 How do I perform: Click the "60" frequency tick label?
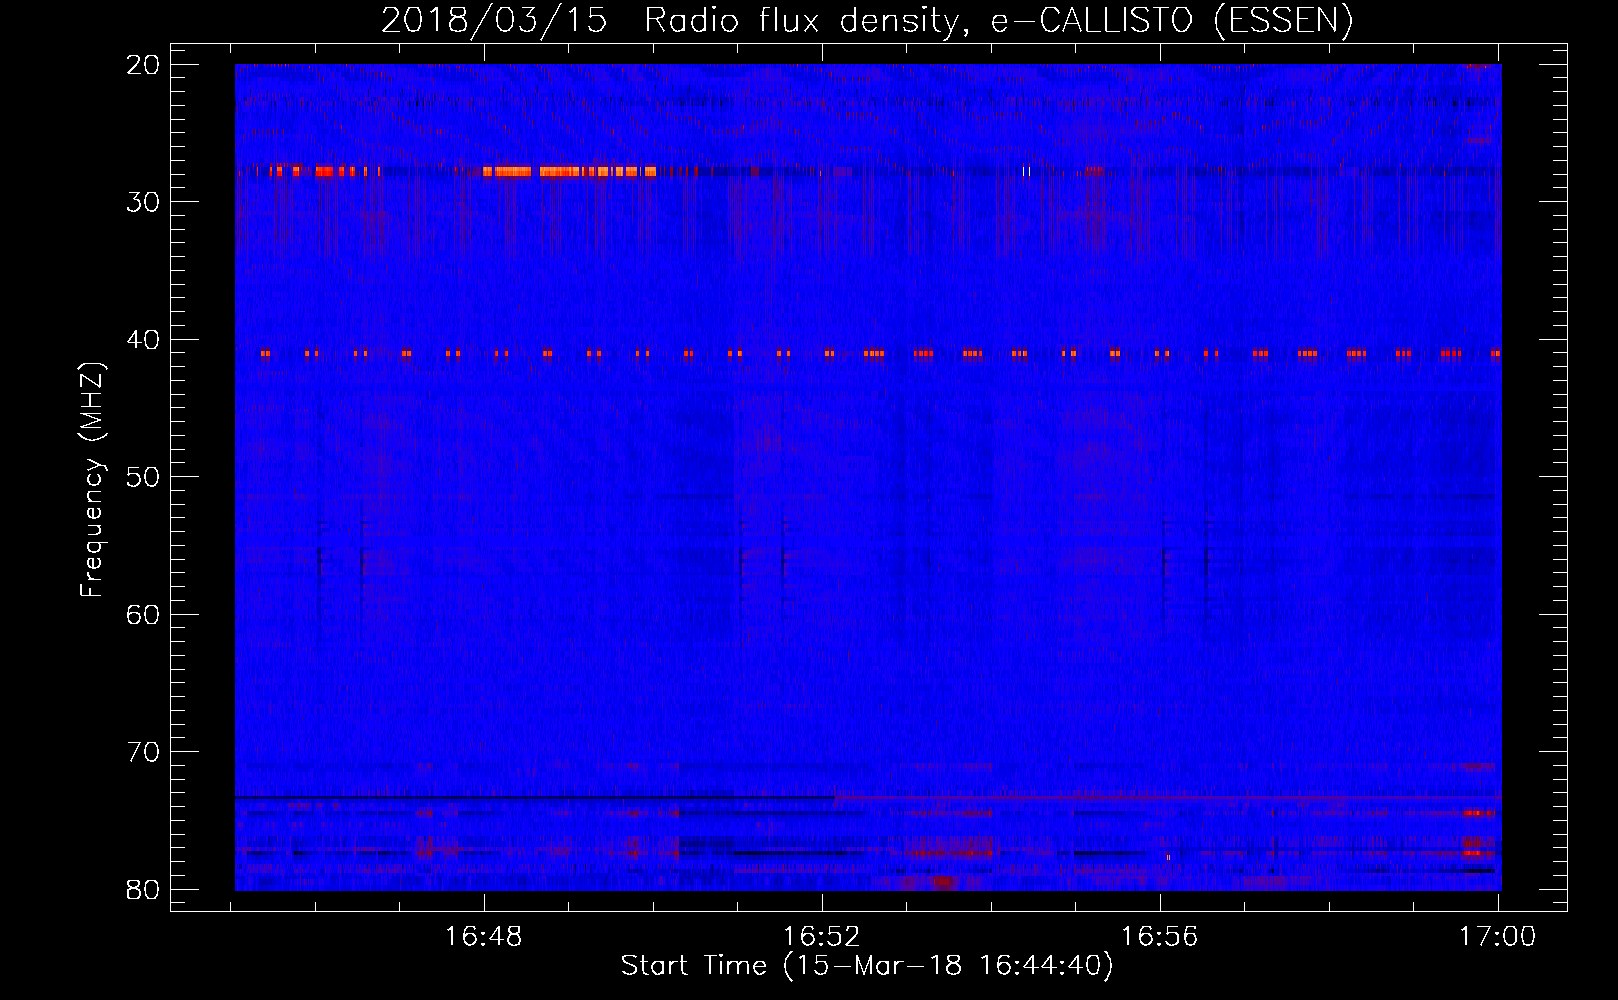pyautogui.click(x=144, y=615)
